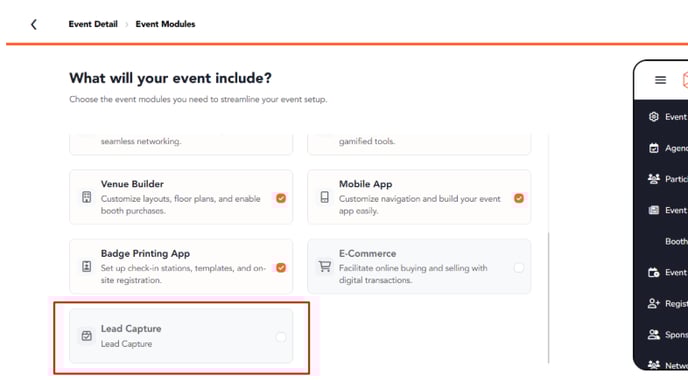
Task: Uncheck the Mobile App checkbox
Action: 519,198
